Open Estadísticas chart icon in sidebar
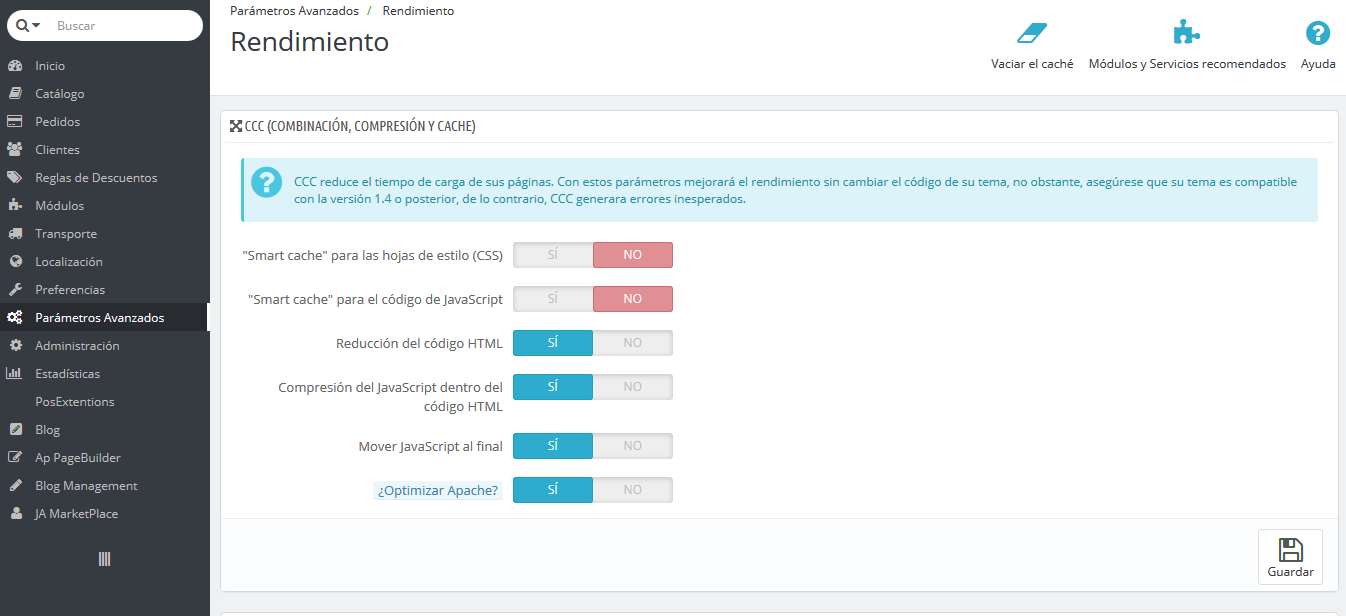 pyautogui.click(x=15, y=374)
